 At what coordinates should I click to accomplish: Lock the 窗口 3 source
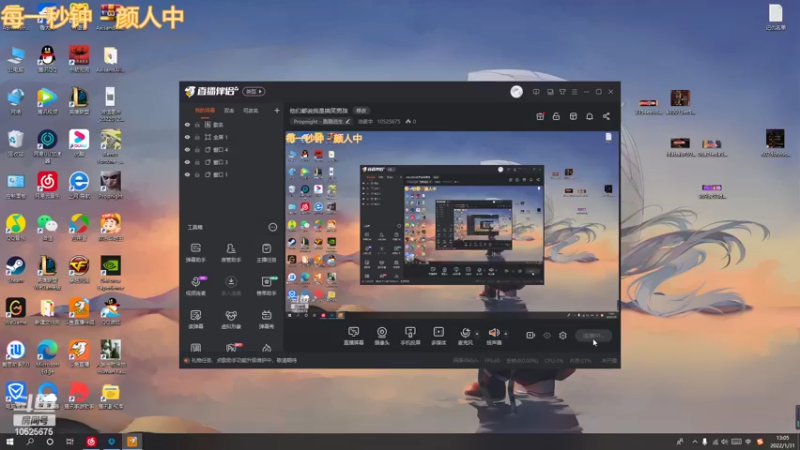pyautogui.click(x=197, y=162)
